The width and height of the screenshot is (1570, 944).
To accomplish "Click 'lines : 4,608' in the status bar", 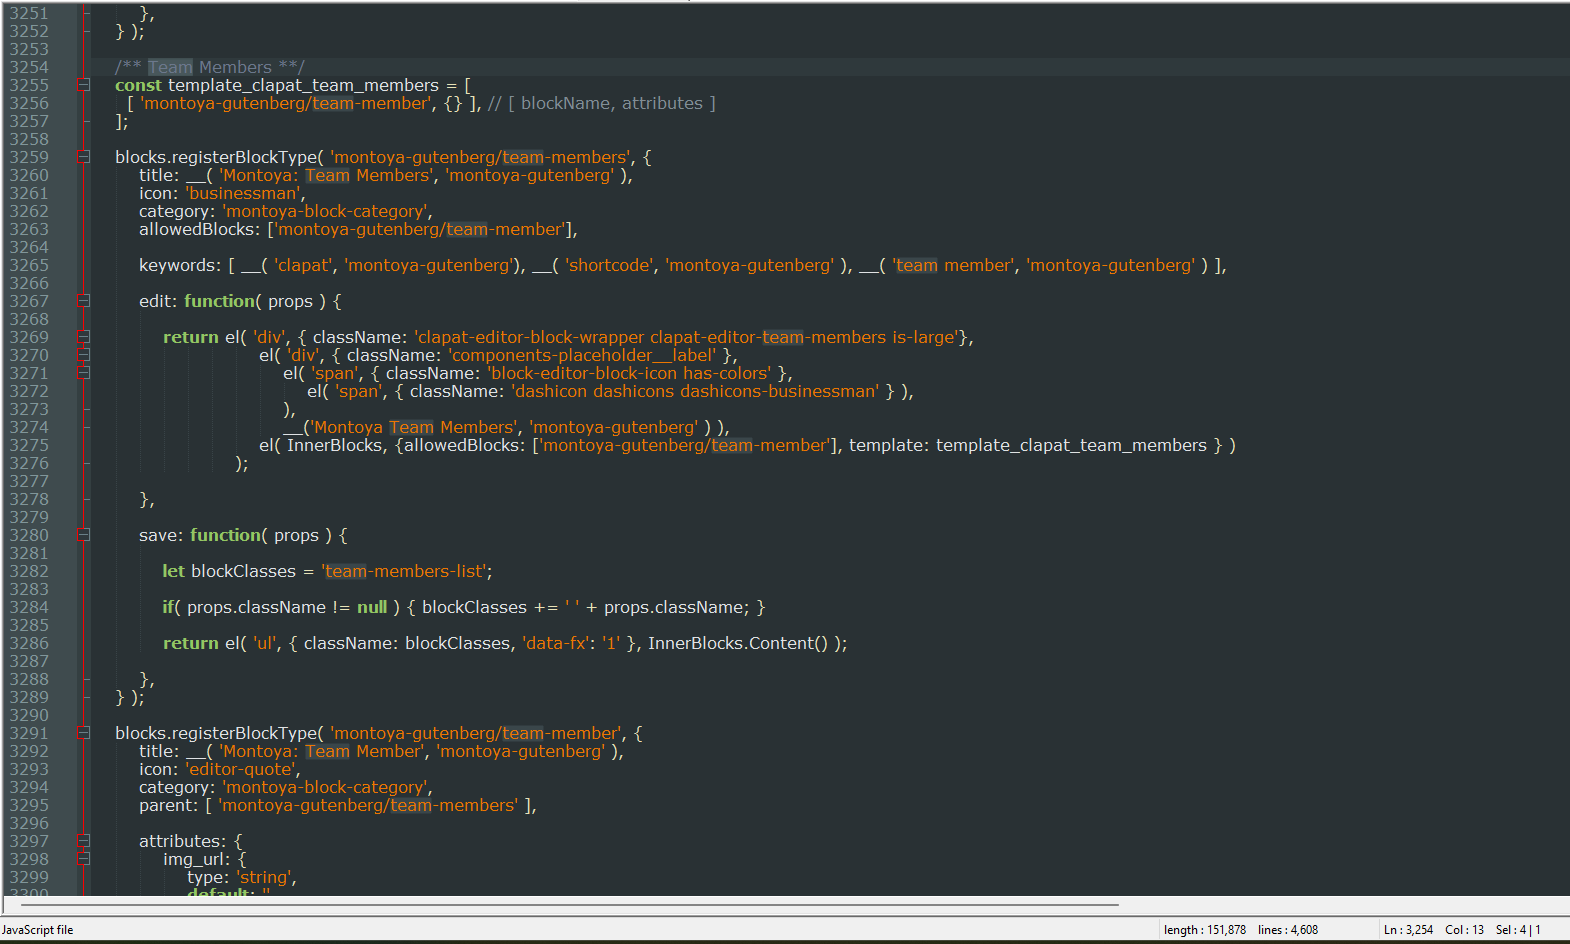I will (x=1288, y=930).
